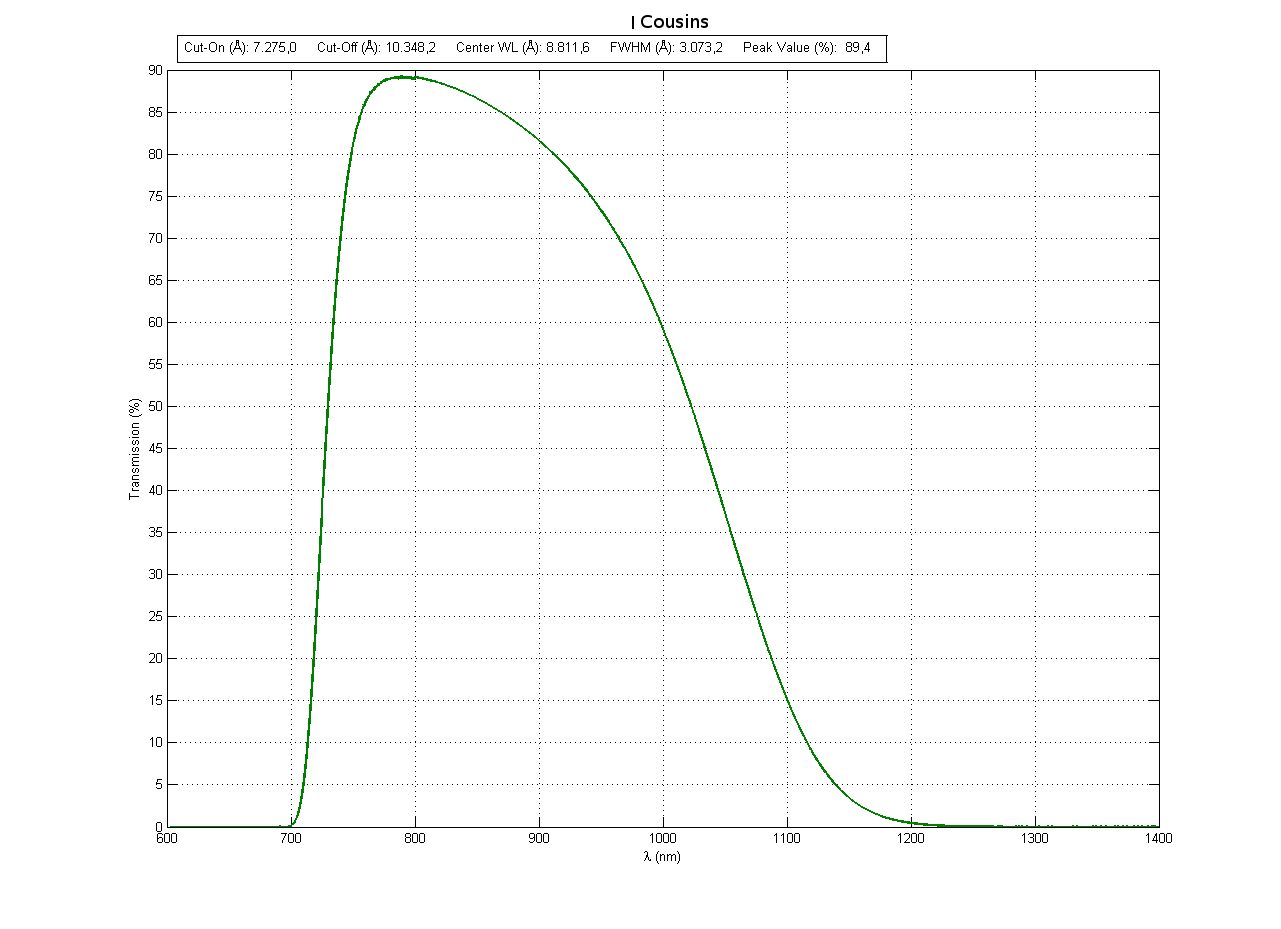1281x929 pixels.
Task: Click y-axis tick label 70
Action: click(x=155, y=238)
